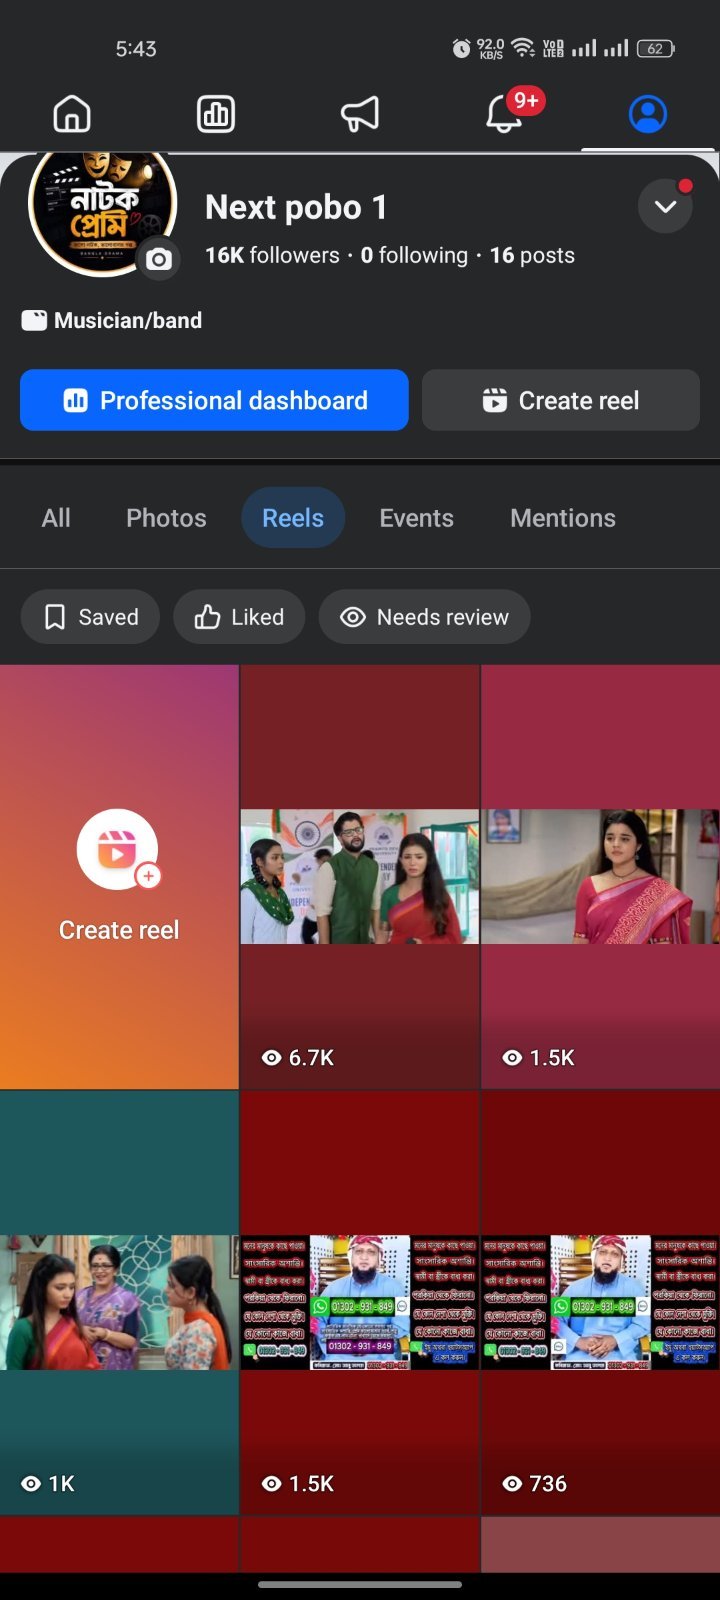Viewport: 720px width, 1600px height.
Task: Tap the grey Create reel button
Action: 560,400
